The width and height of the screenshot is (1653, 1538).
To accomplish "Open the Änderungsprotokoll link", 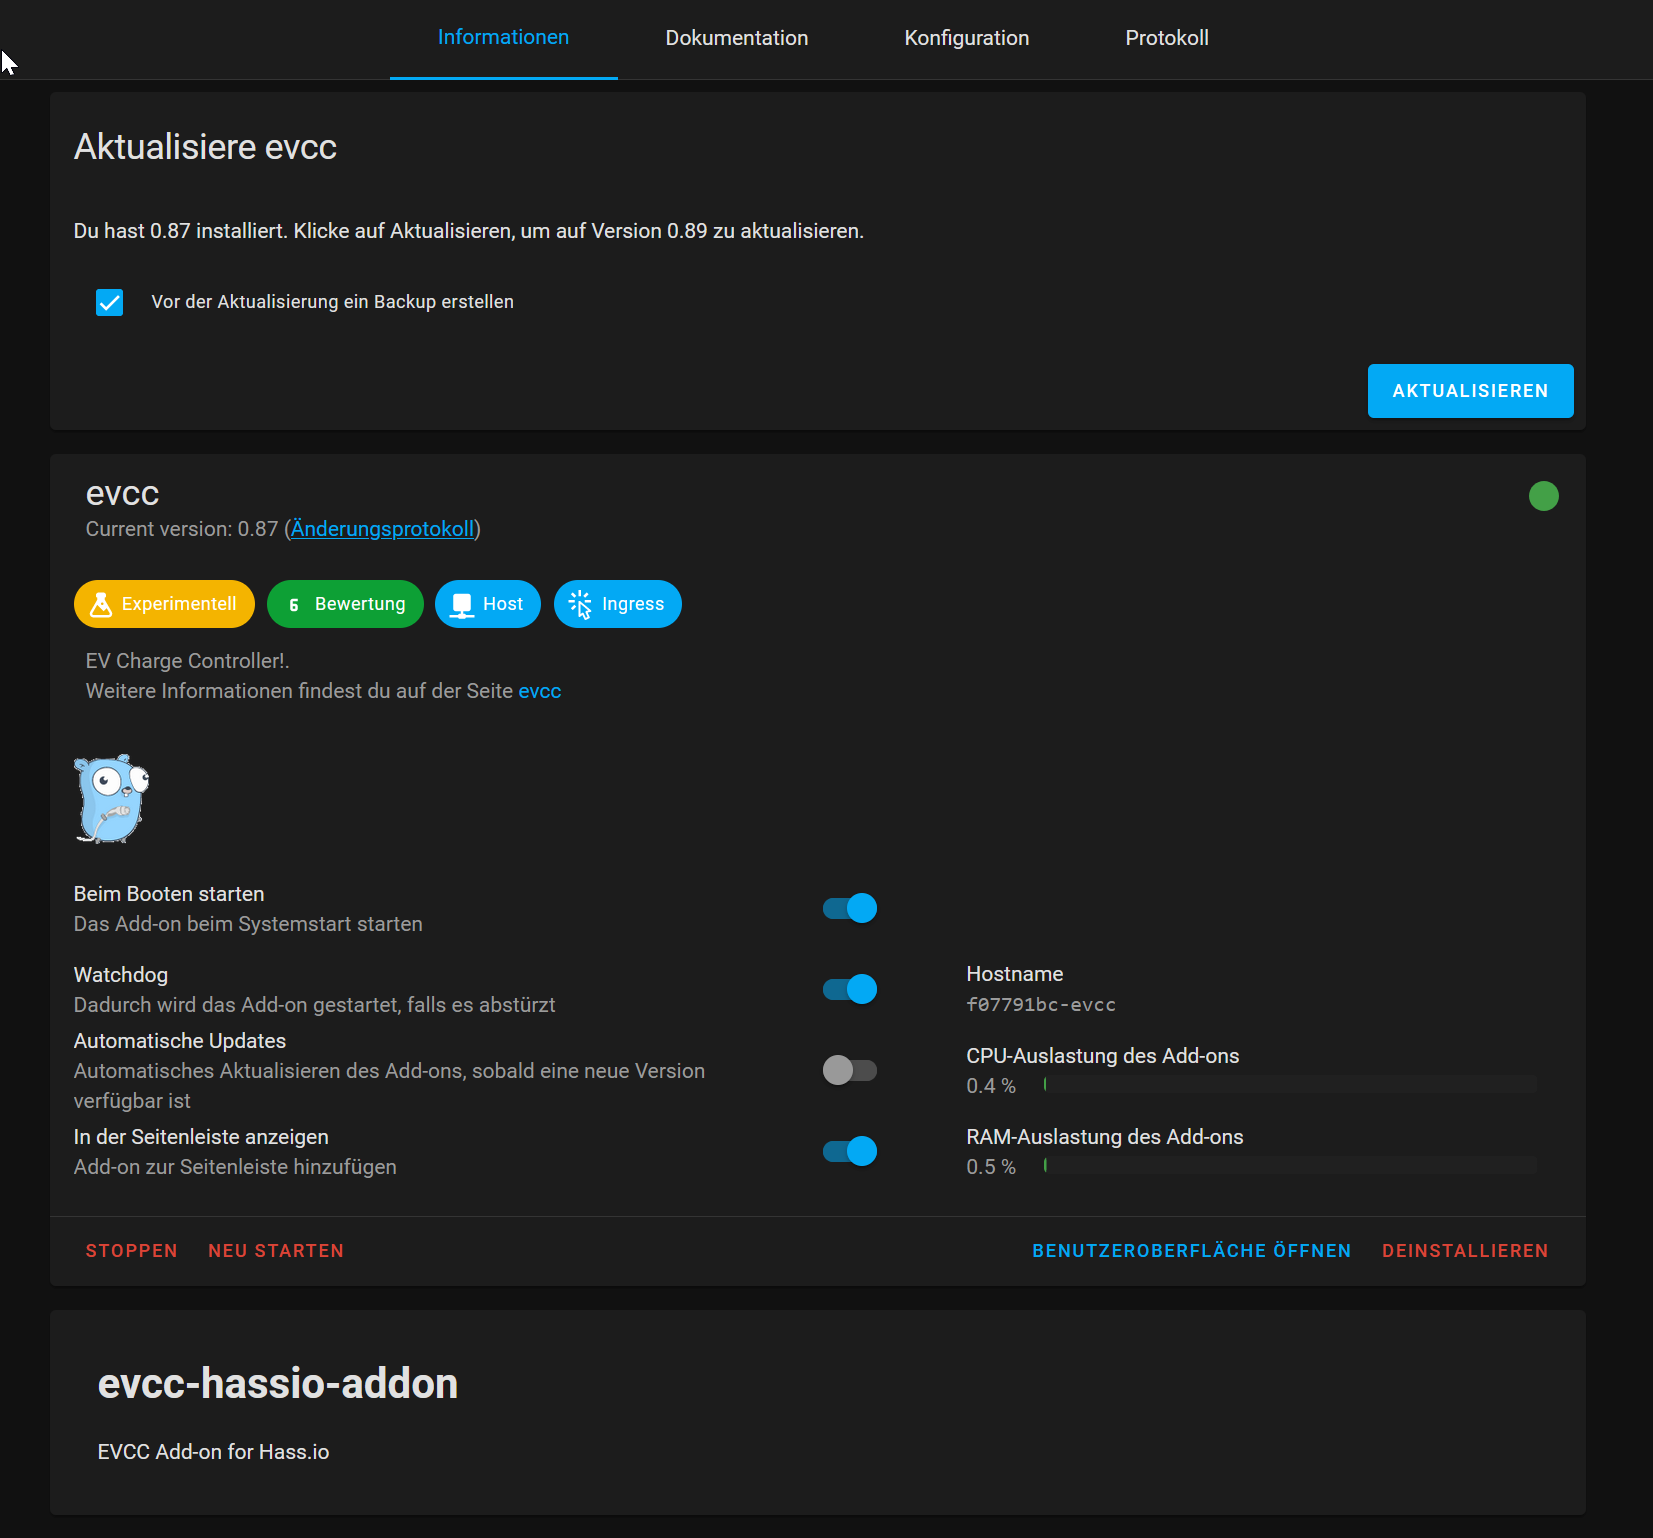I will (x=382, y=528).
